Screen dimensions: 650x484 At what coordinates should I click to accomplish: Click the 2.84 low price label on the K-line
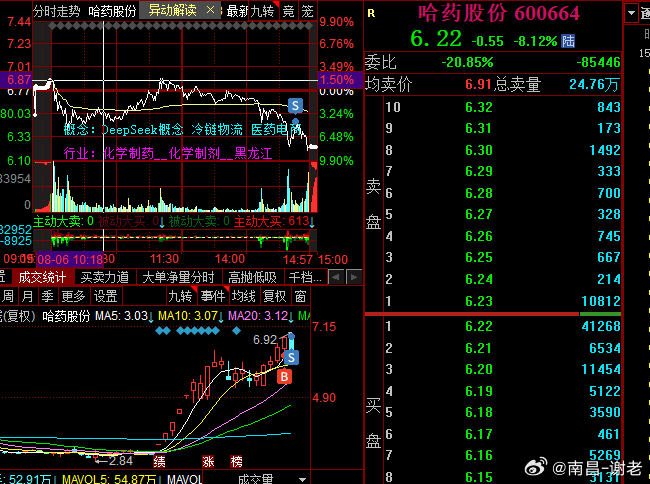pos(121,460)
